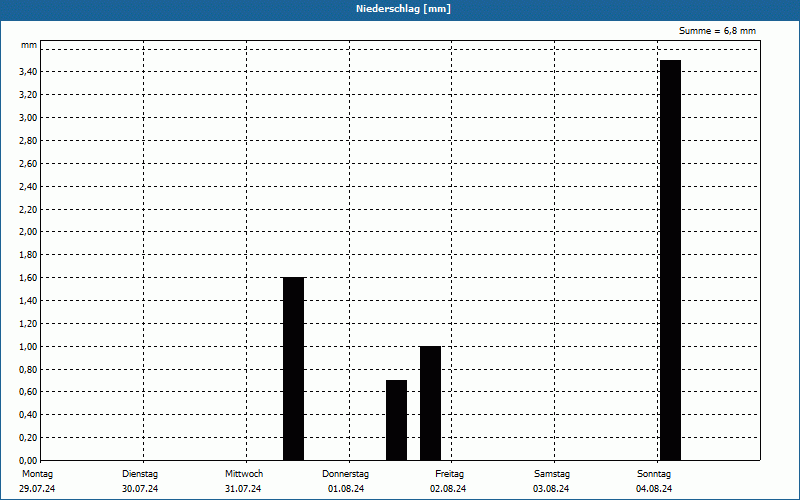Viewport: 800px width, 500px height.
Task: Click the 0,20 y-axis value
Action: pos(28,438)
